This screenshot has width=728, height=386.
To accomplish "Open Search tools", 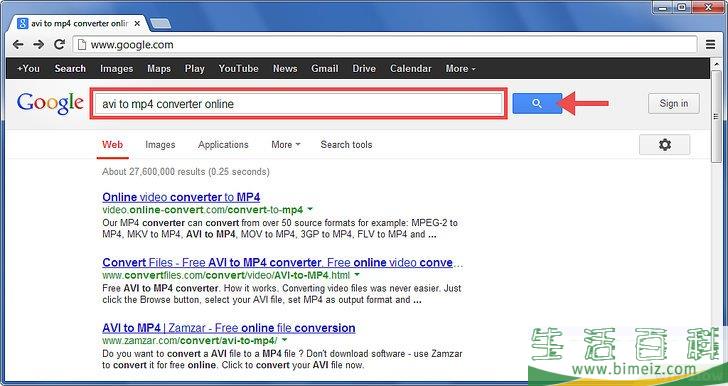I will click(346, 144).
